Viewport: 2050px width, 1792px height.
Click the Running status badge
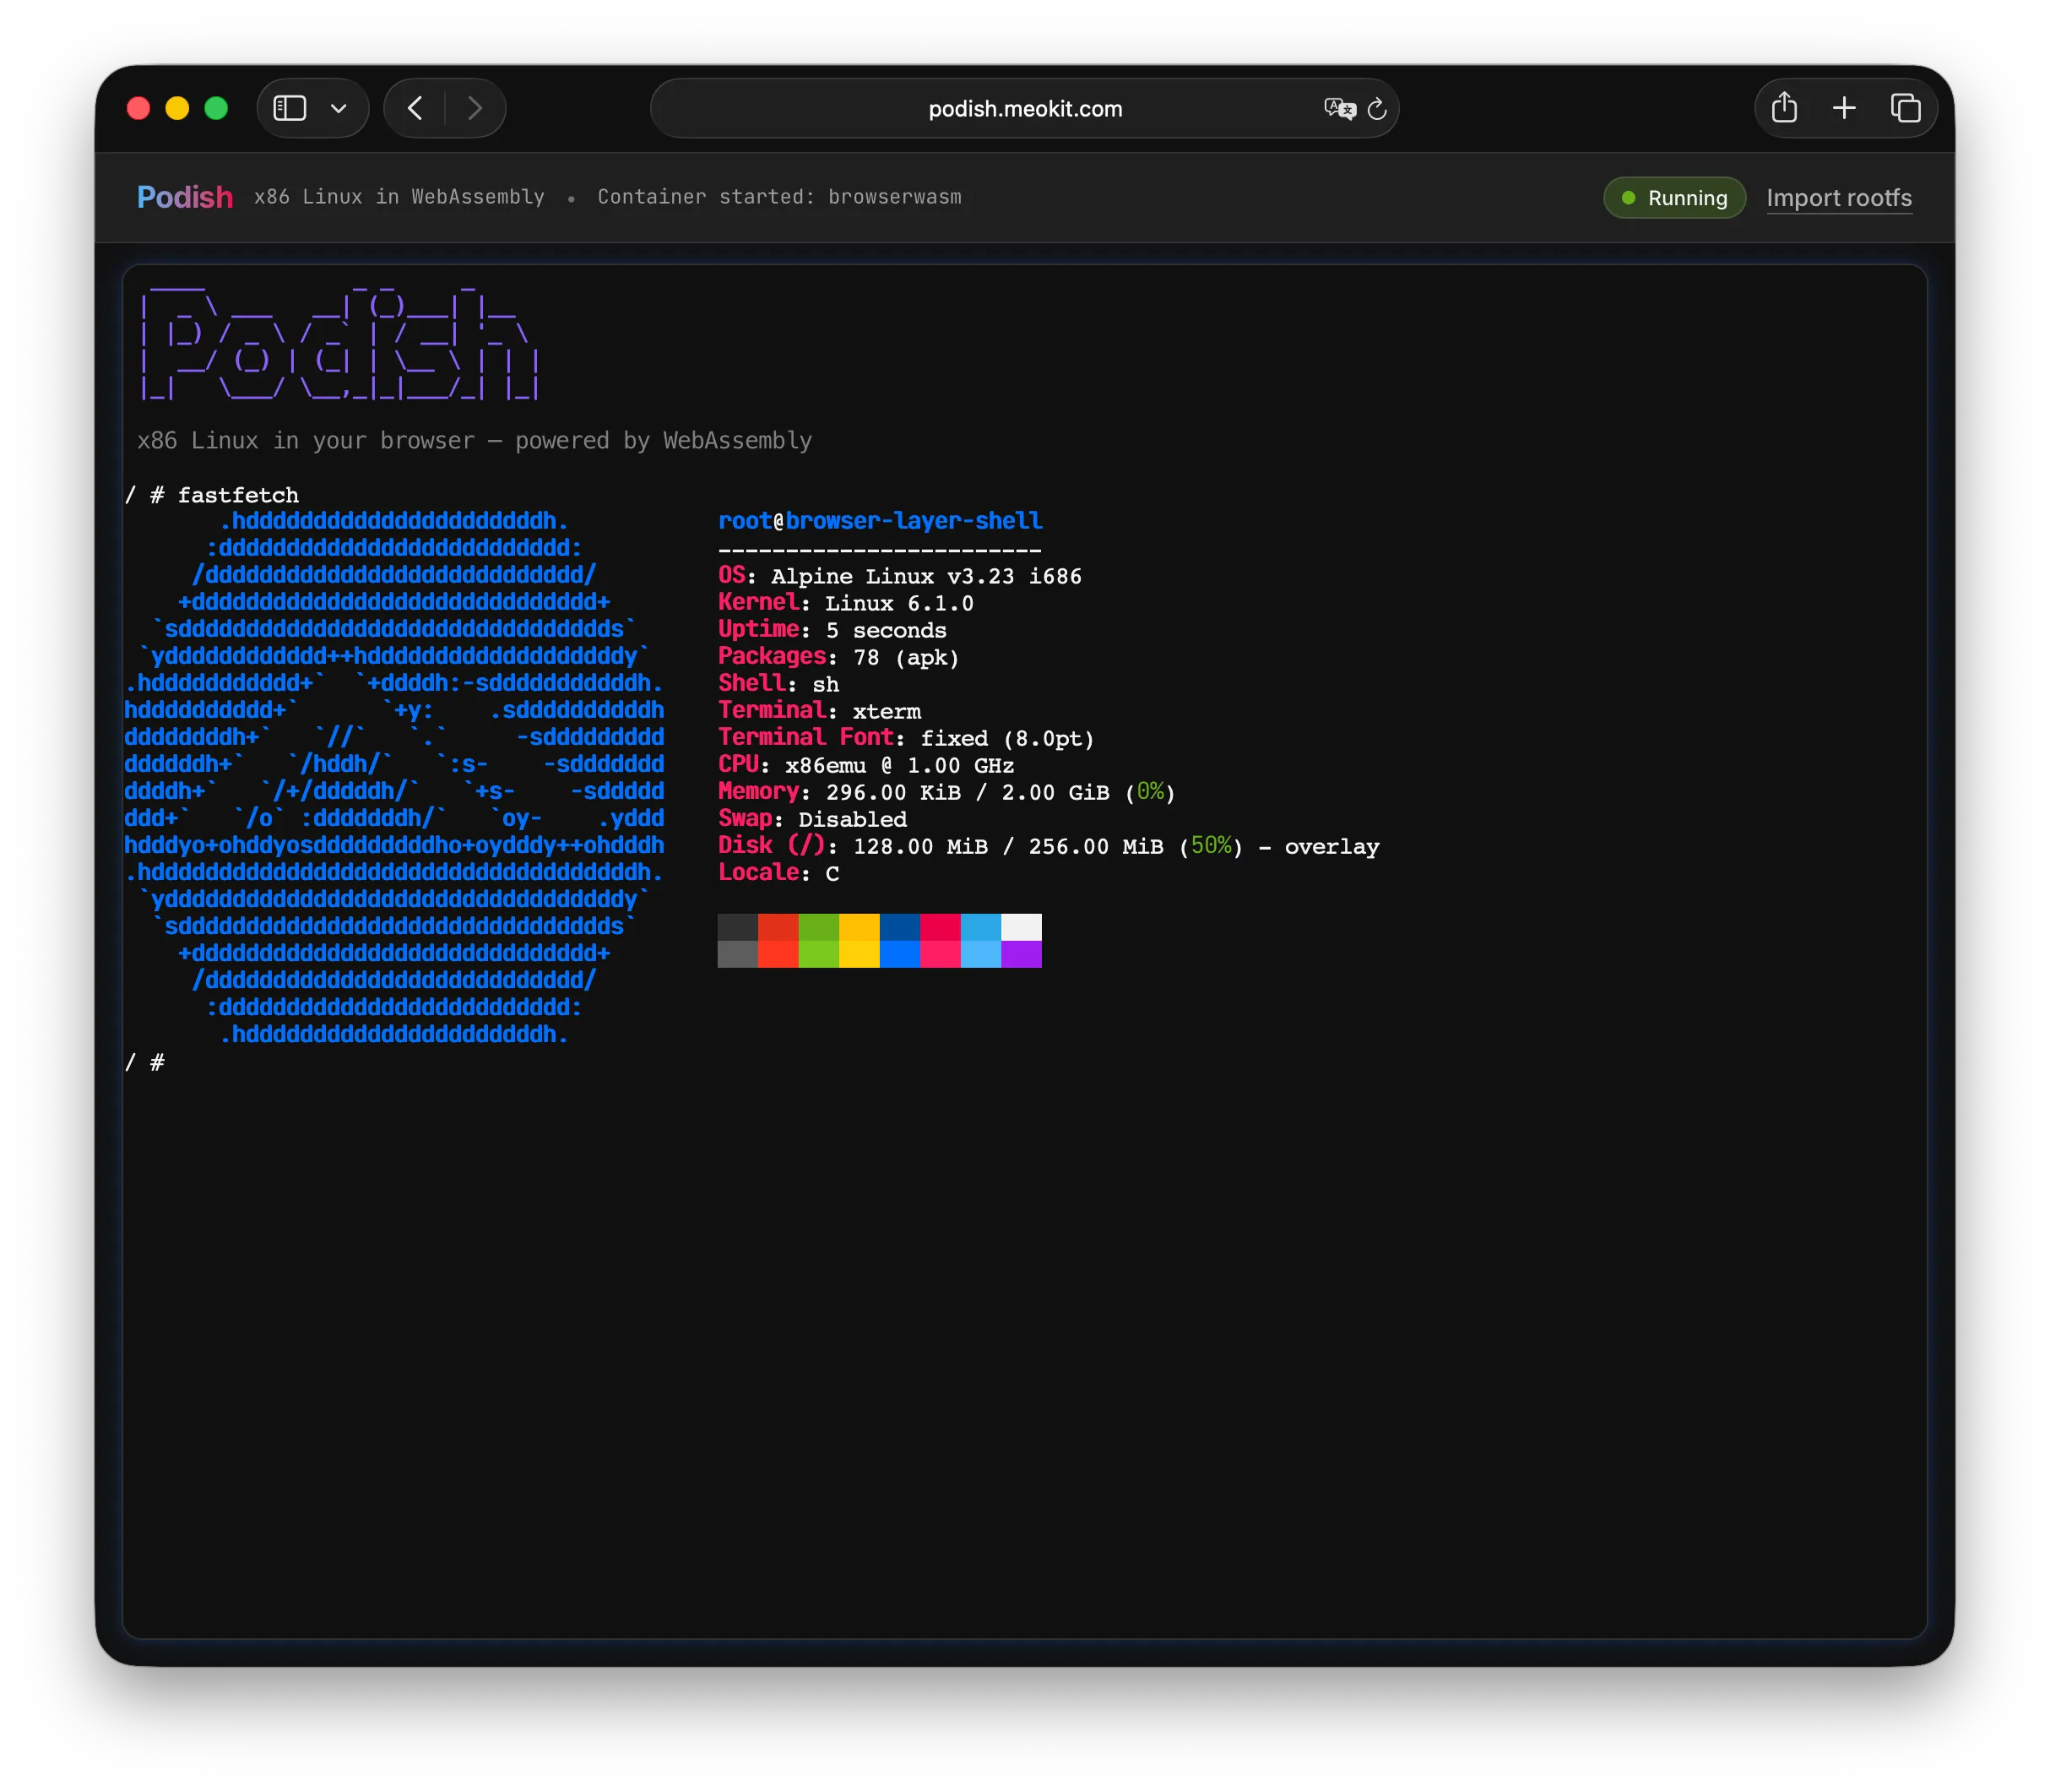(1674, 198)
